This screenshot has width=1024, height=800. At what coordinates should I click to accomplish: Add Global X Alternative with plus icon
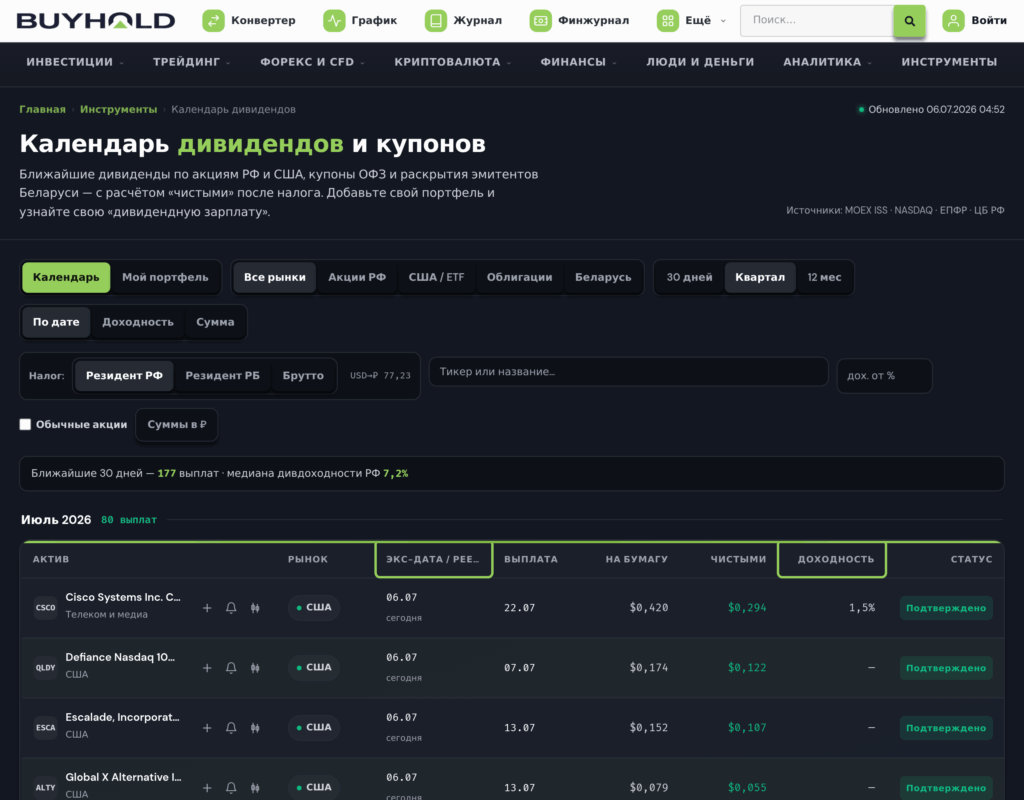207,788
